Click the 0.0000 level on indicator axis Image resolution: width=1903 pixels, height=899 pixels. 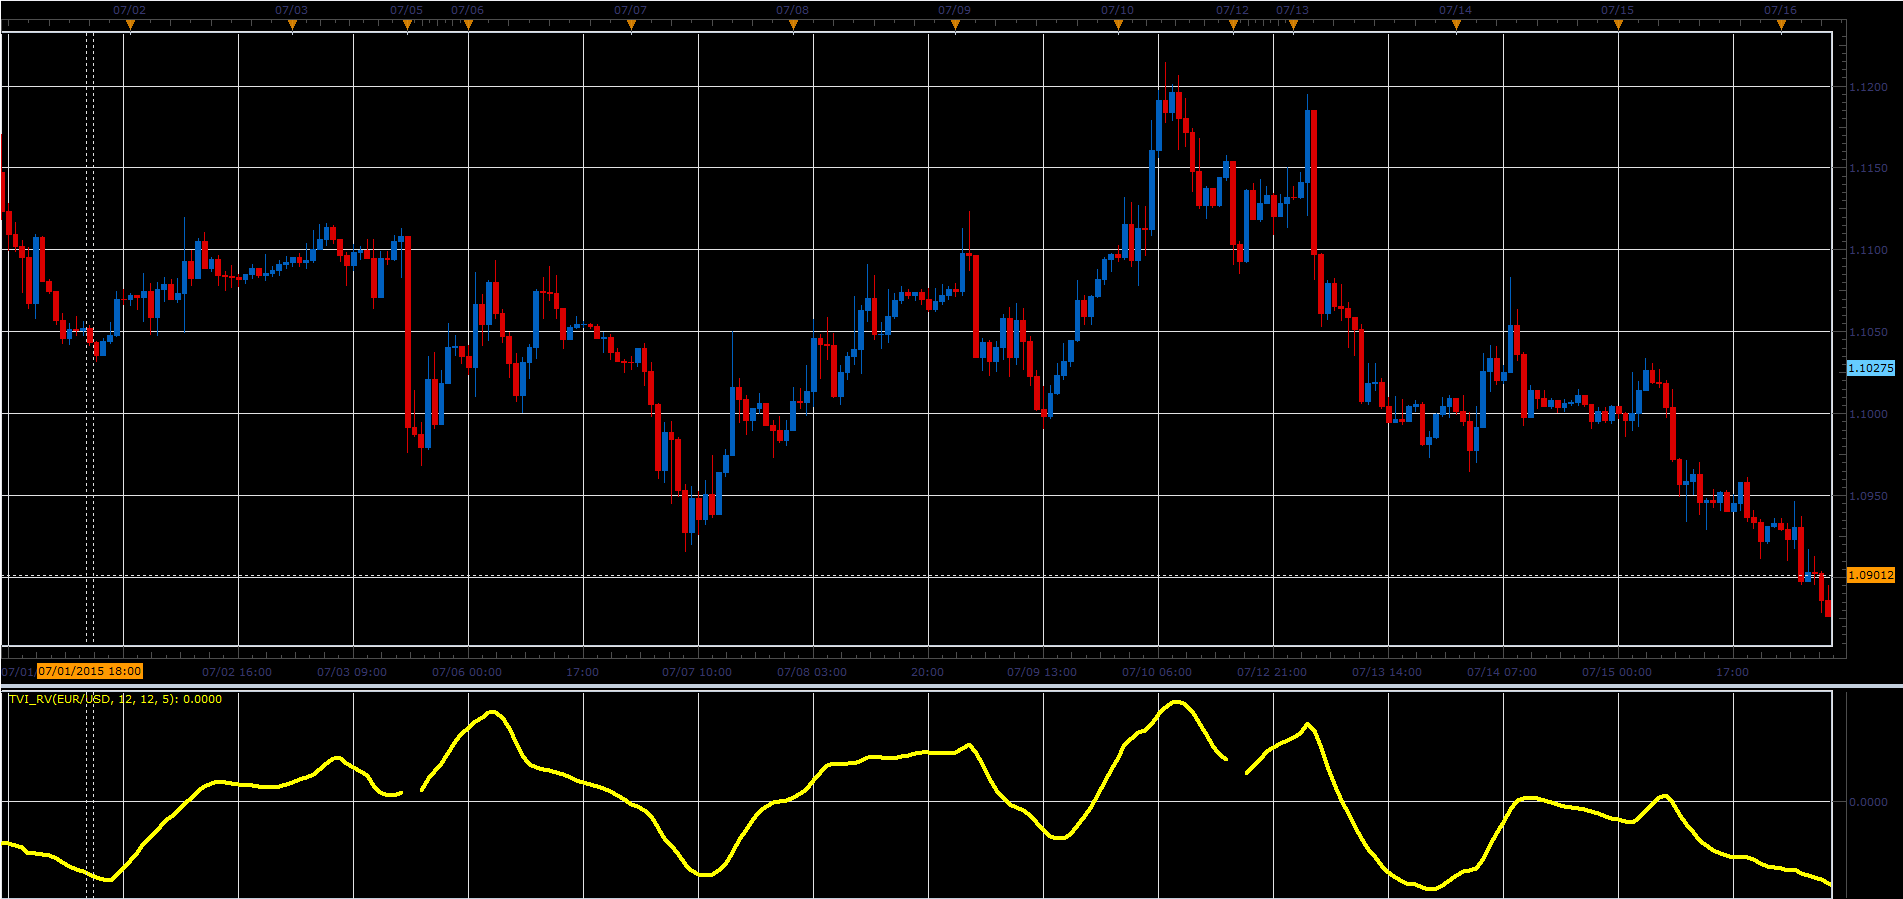[x=1868, y=802]
